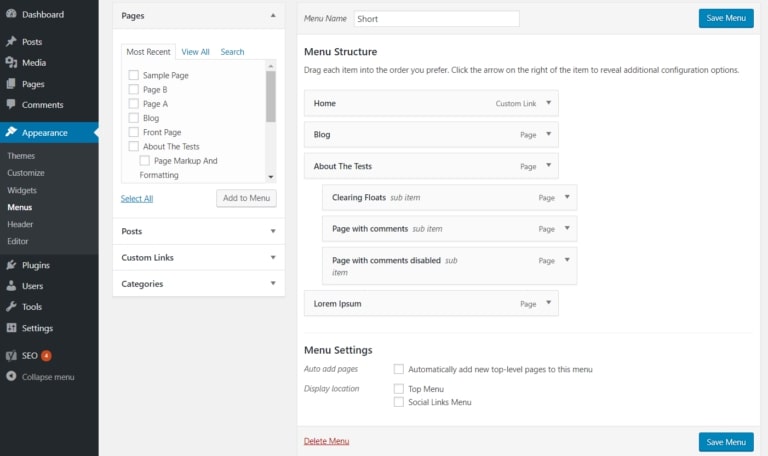Check the Front Page checkbox
Image resolution: width=768 pixels, height=456 pixels.
(x=133, y=132)
